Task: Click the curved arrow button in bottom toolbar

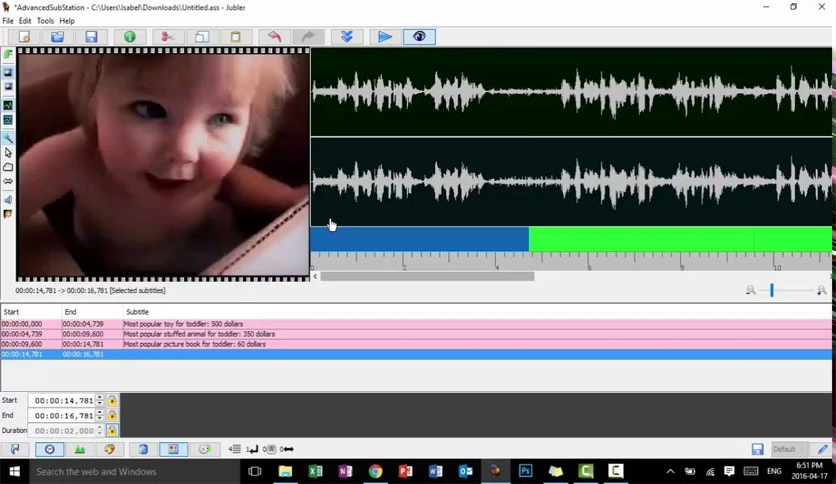Action: point(14,449)
